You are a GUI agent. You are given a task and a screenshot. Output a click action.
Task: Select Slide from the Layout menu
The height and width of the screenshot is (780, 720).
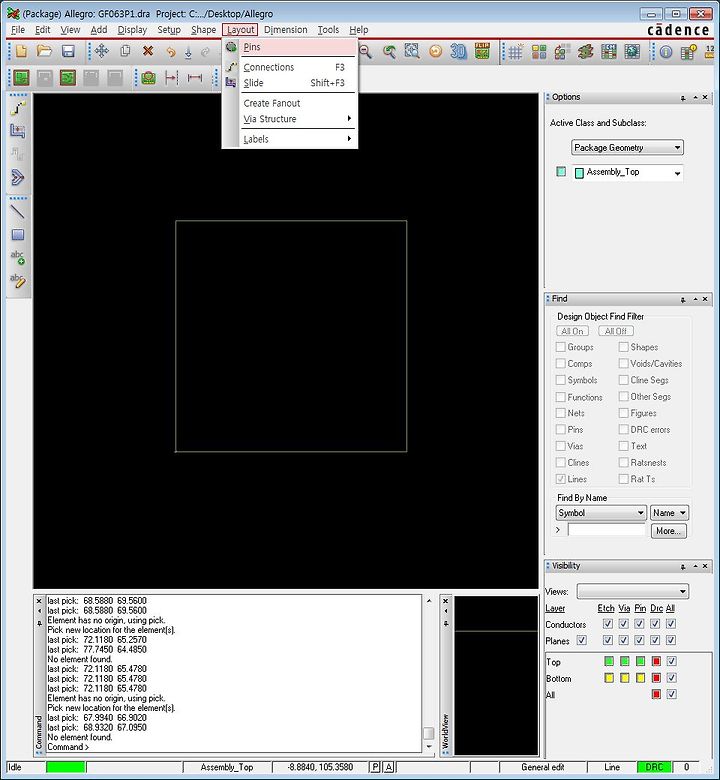pyautogui.click(x=298, y=83)
